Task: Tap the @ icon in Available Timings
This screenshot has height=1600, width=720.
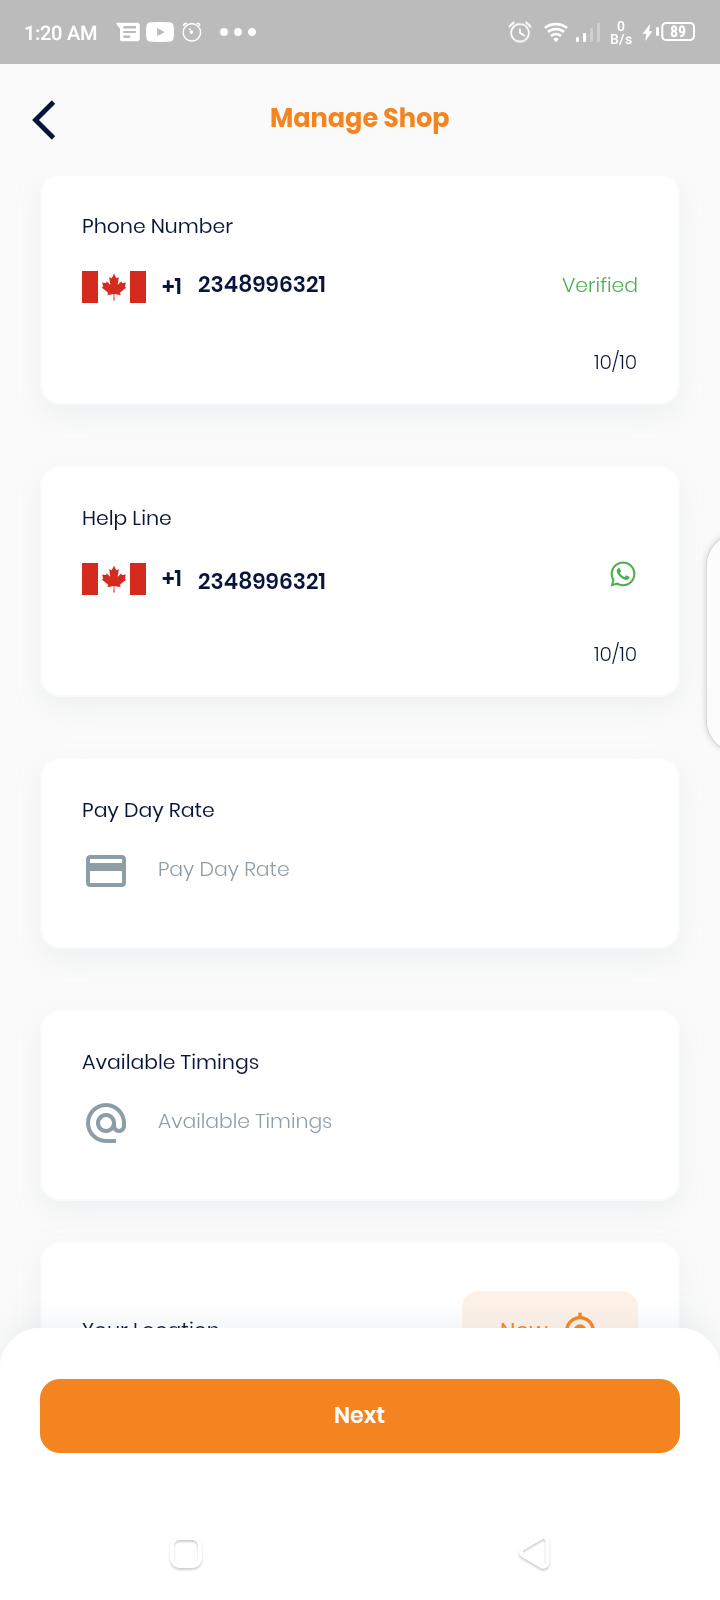Action: tap(106, 1122)
